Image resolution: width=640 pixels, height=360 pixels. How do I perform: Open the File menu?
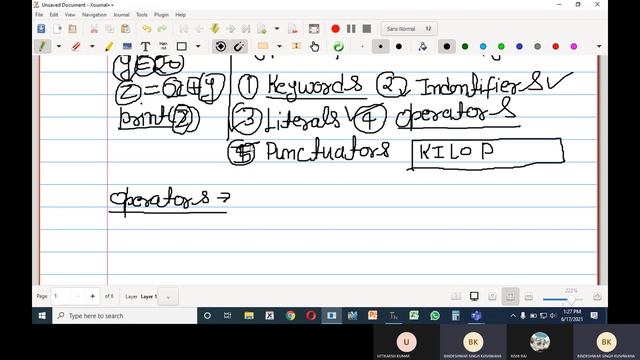click(x=39, y=15)
